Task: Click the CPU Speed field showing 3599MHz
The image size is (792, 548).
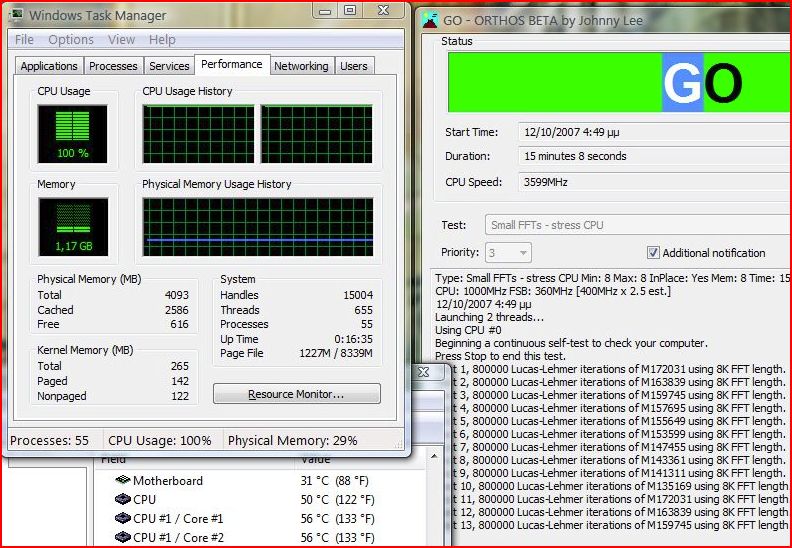Action: click(x=655, y=182)
